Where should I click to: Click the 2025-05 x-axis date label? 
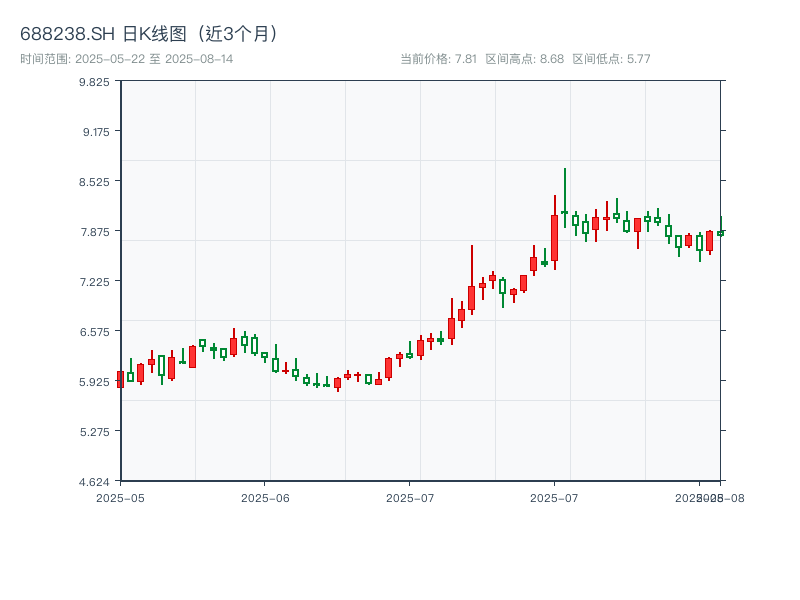[x=120, y=497]
